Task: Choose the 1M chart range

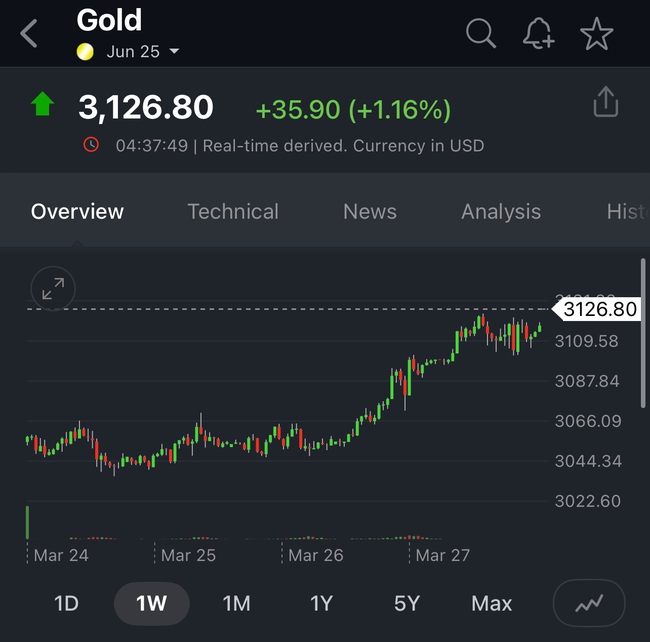Action: tap(236, 603)
